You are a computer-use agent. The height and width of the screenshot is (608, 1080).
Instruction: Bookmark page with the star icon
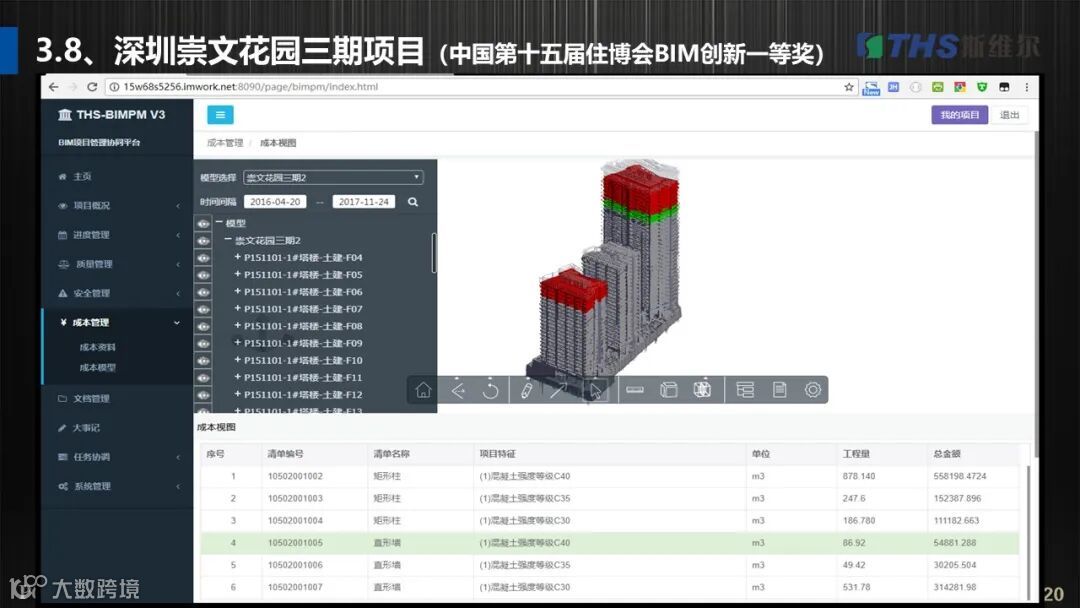coord(849,87)
